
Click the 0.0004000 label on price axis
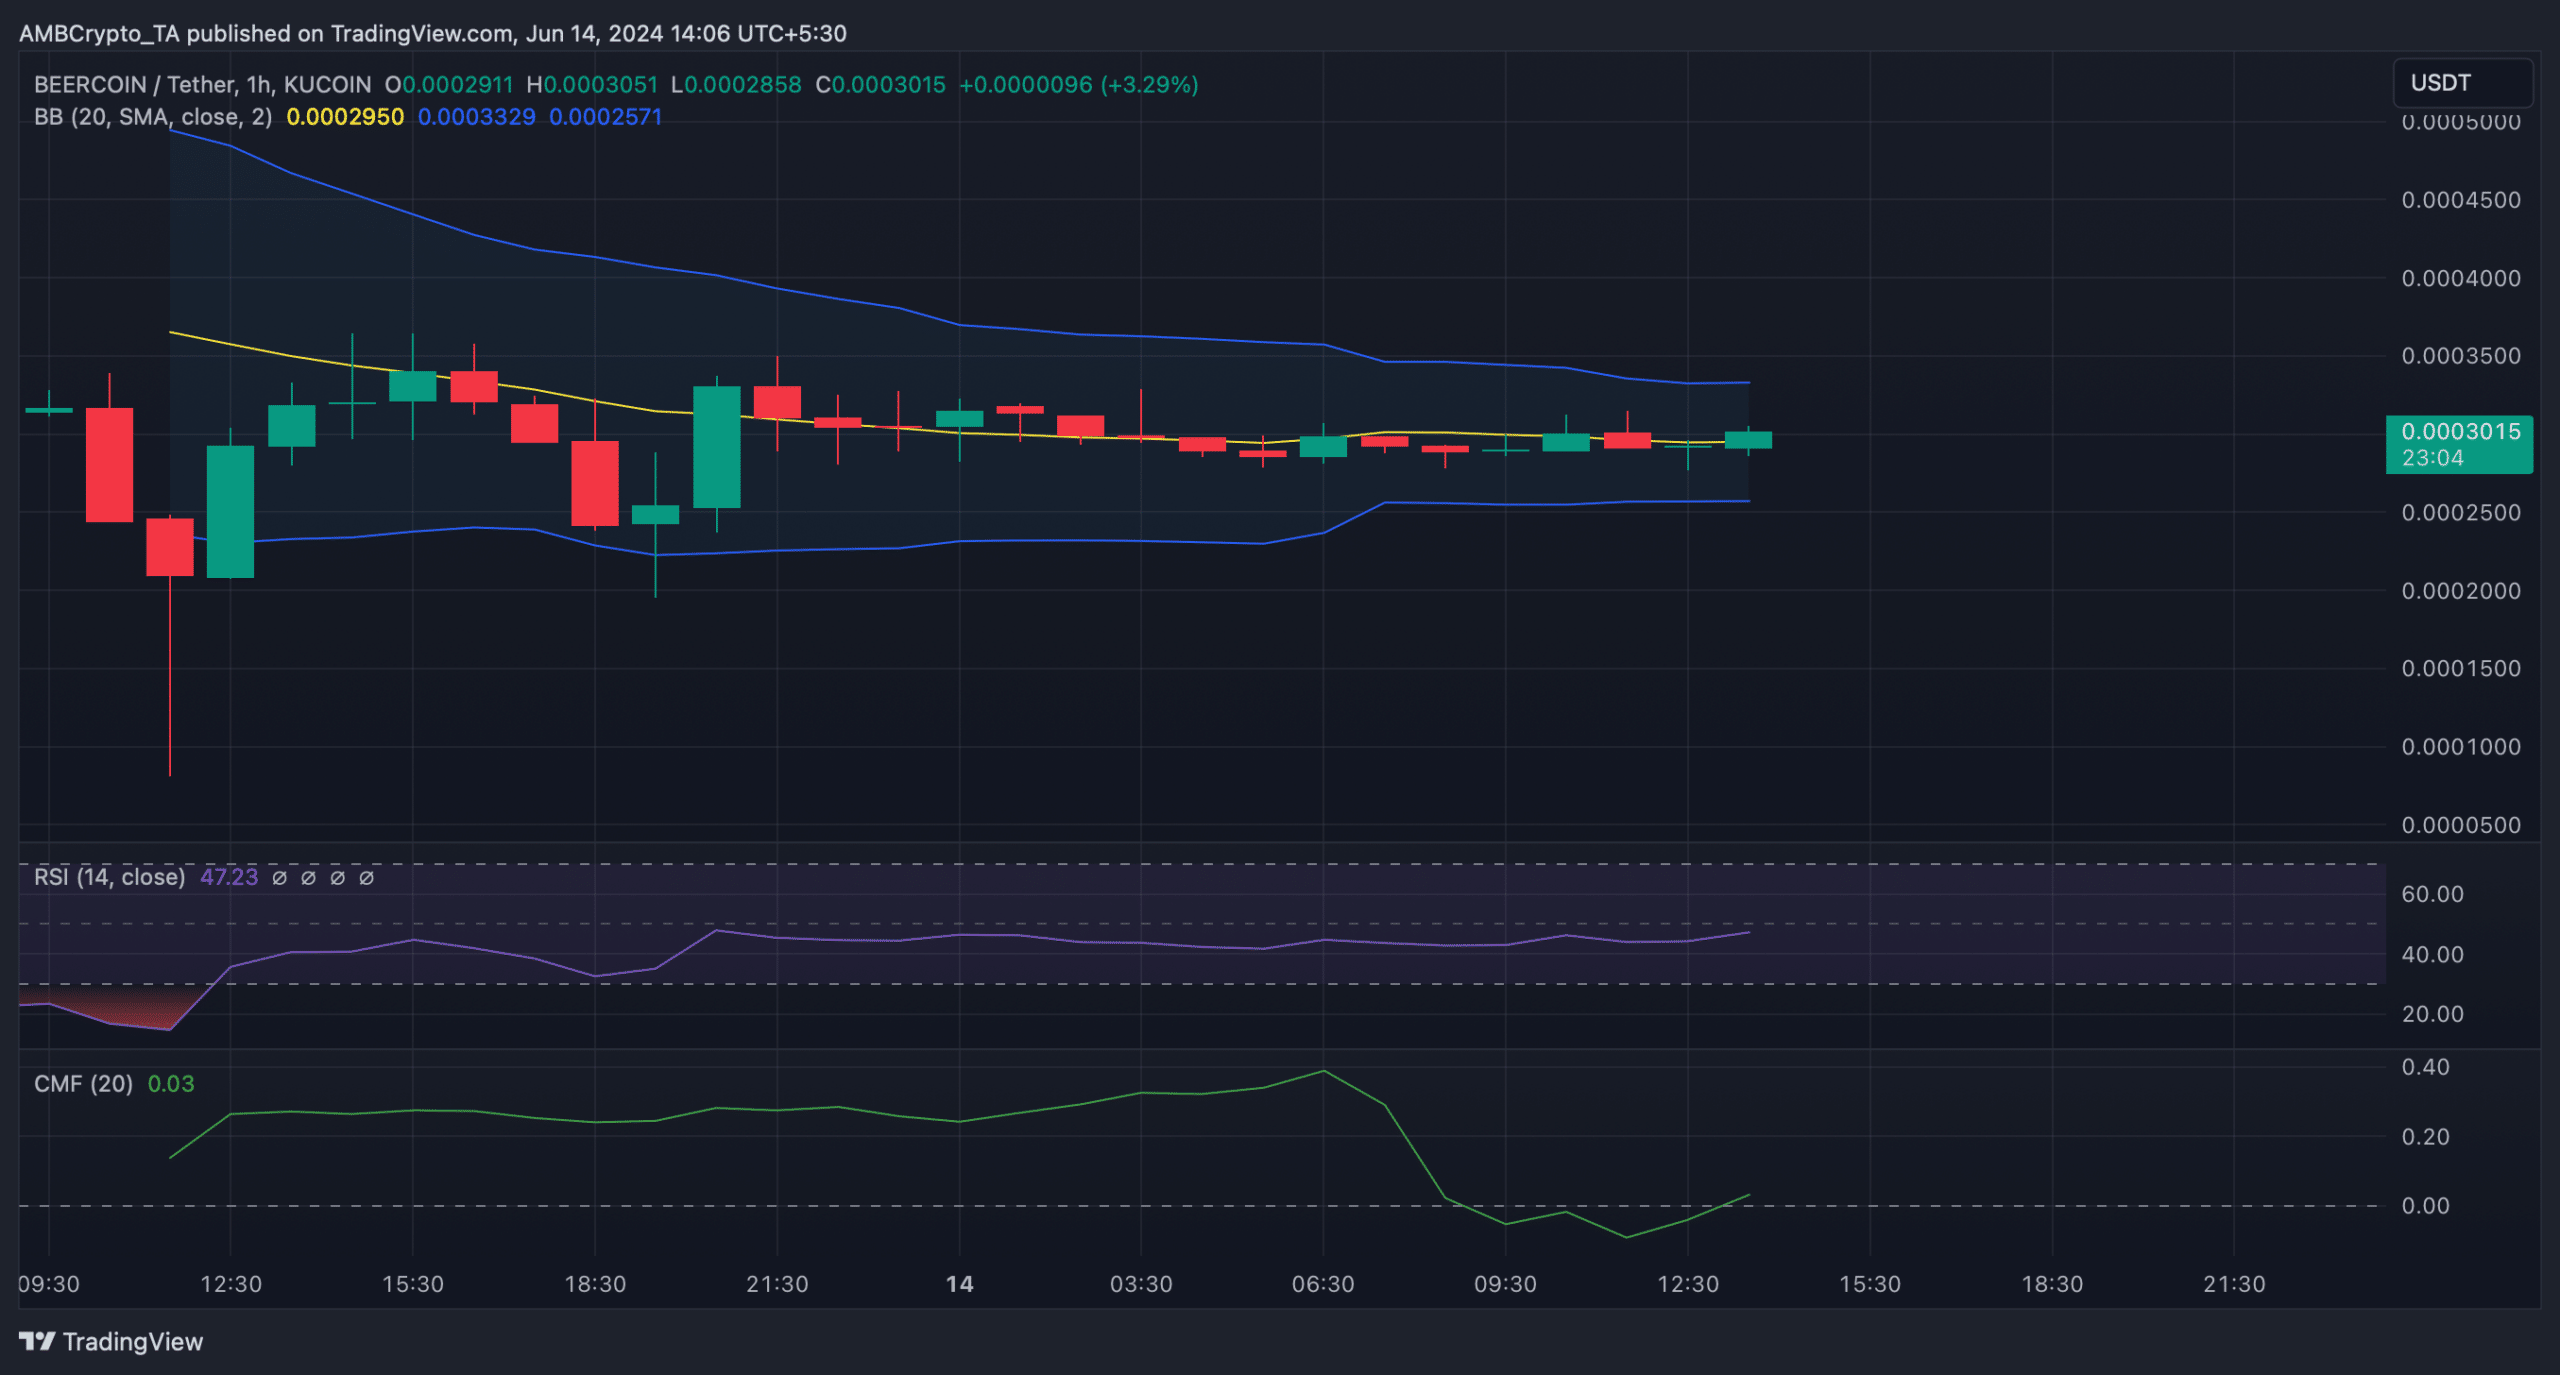click(x=2460, y=278)
